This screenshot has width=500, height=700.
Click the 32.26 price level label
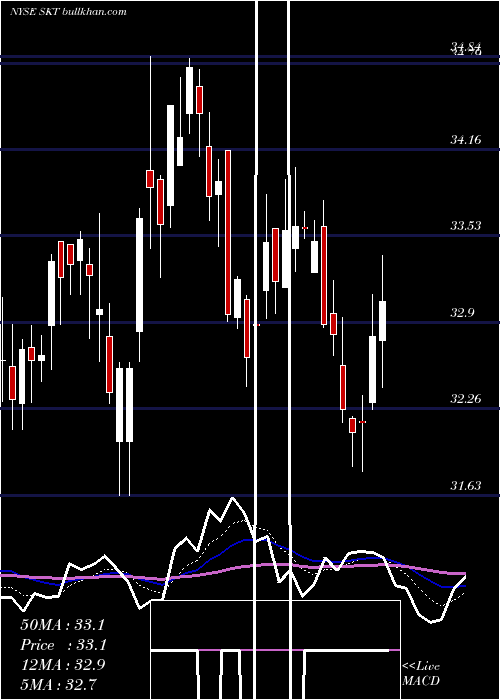(466, 399)
